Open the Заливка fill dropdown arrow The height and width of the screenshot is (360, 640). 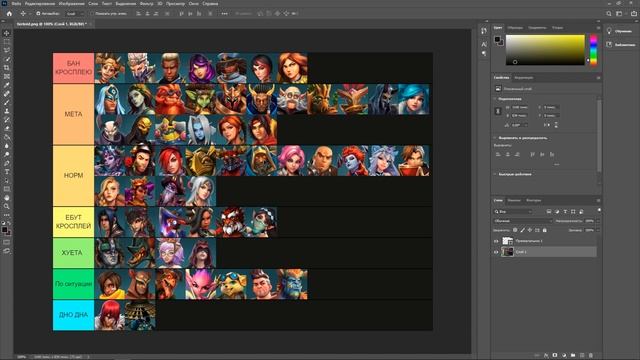click(598, 230)
